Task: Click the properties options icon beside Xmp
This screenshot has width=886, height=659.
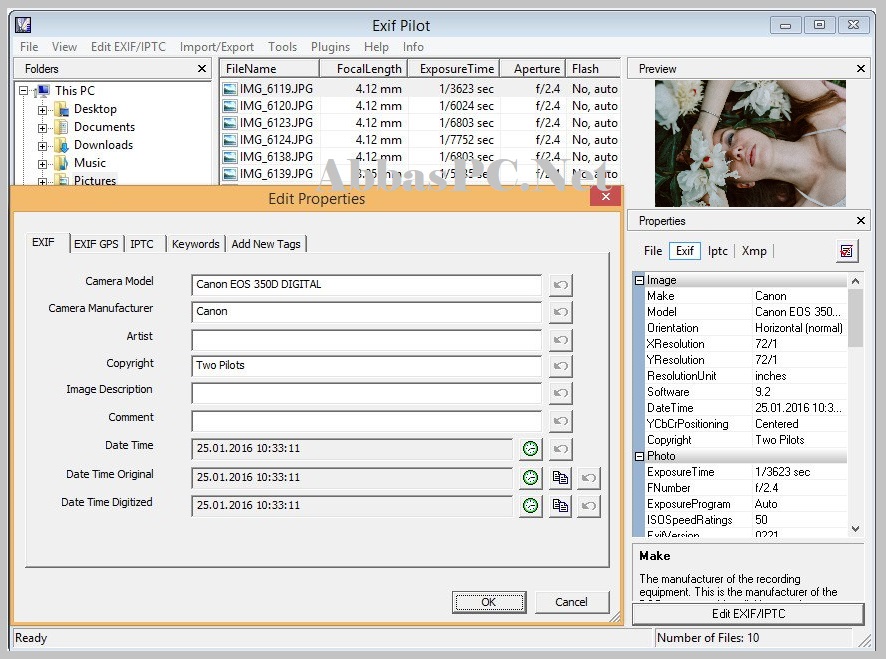Action: [847, 251]
